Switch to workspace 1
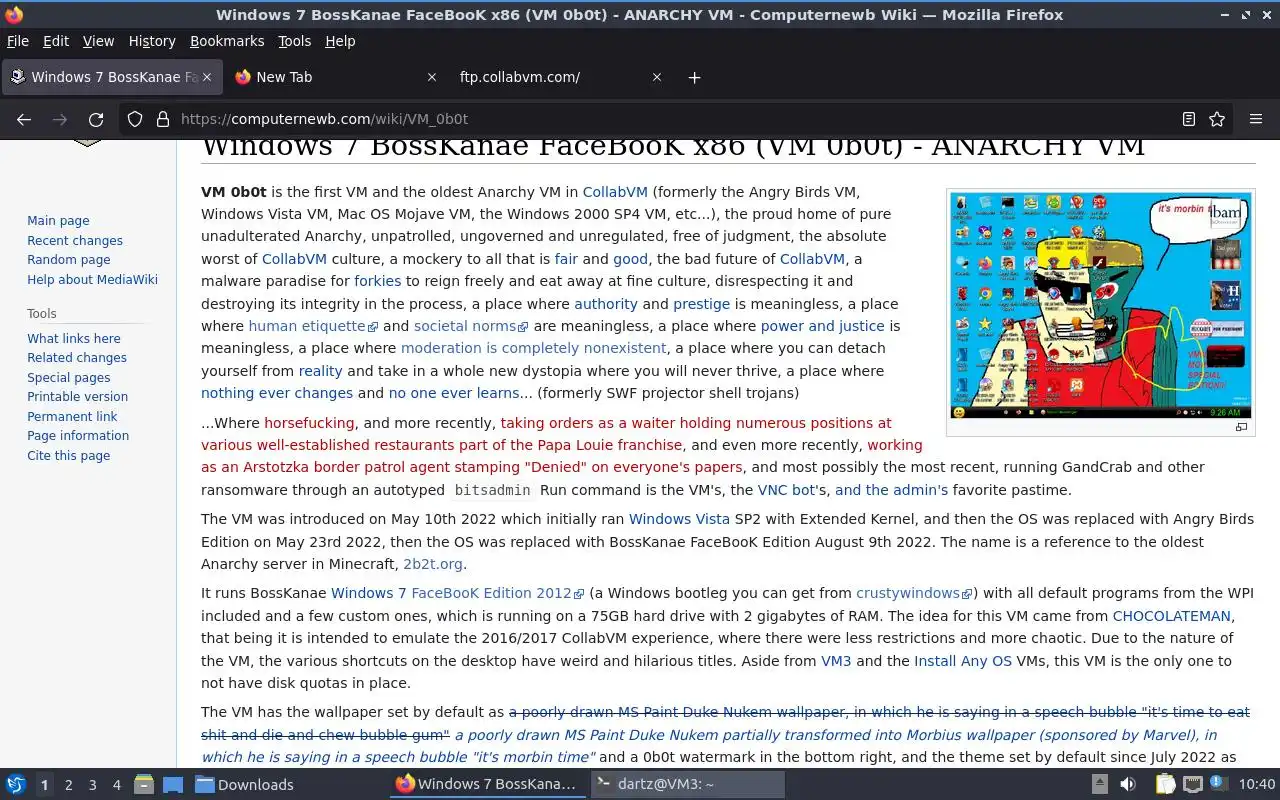This screenshot has height=800, width=1280. [44, 785]
